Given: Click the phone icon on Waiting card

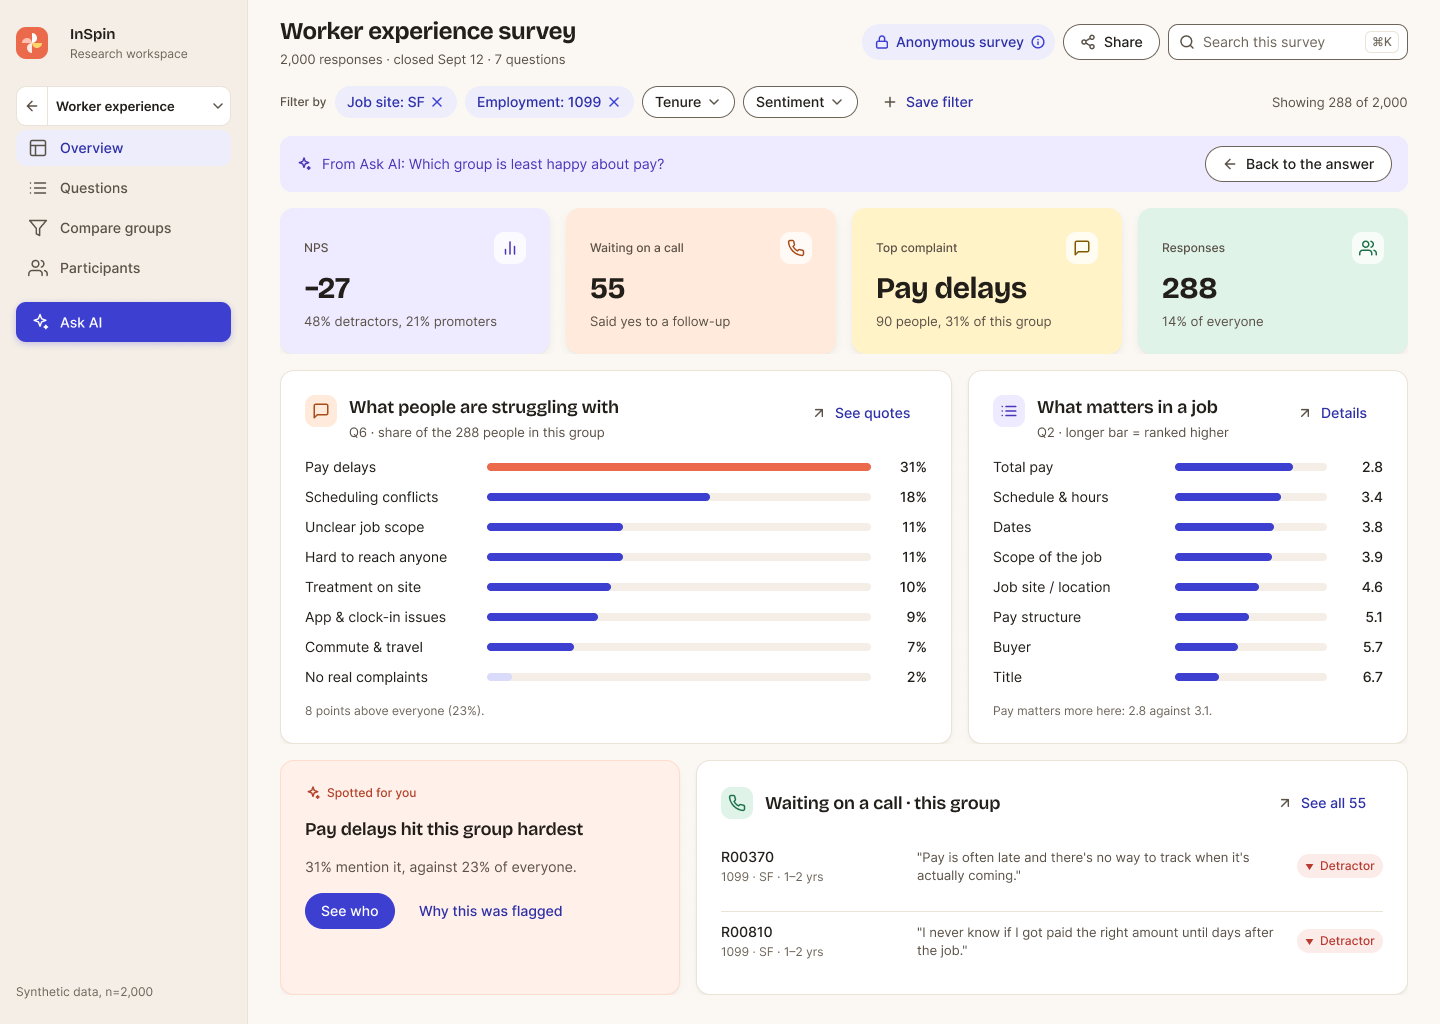Looking at the screenshot, I should [796, 248].
